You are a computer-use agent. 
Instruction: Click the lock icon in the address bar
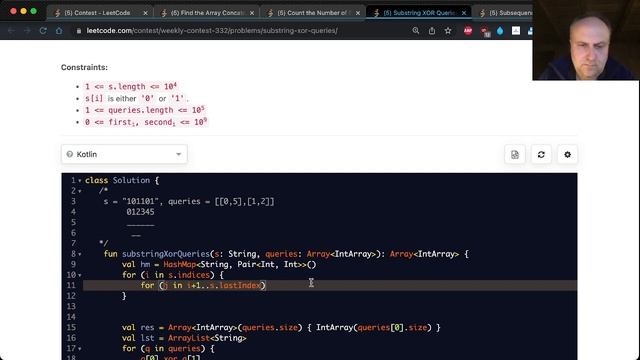tap(79, 31)
